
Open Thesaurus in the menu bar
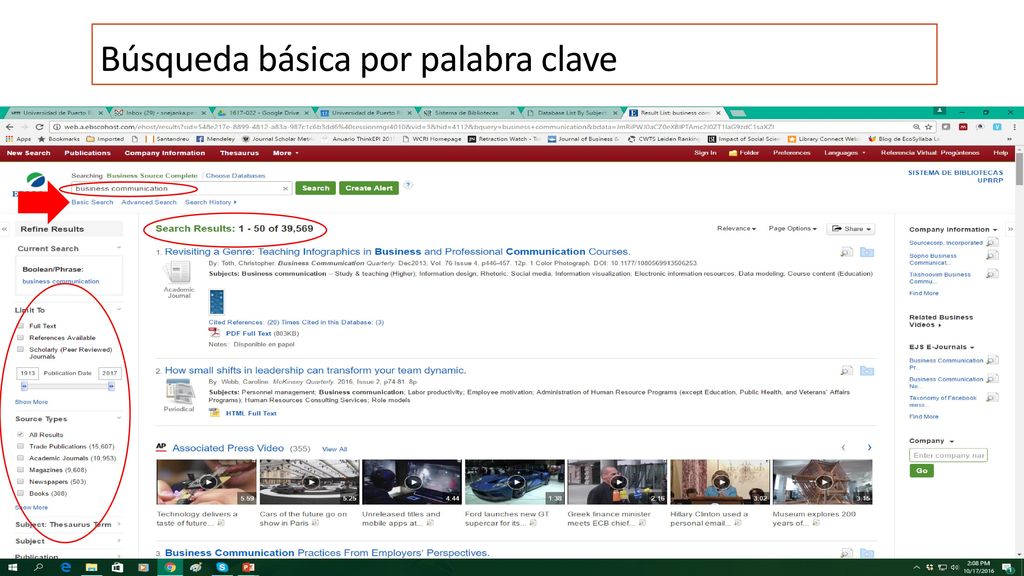coord(239,153)
